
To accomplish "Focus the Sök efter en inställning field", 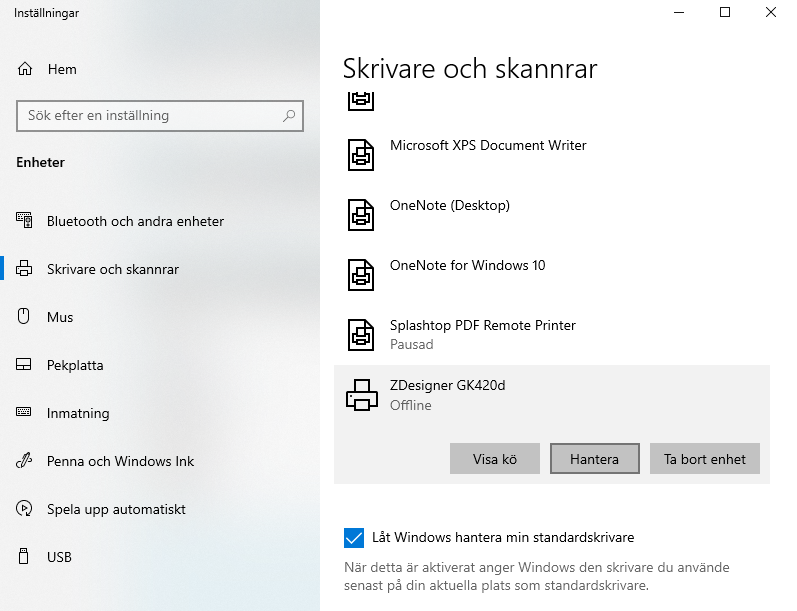I will pyautogui.click(x=150, y=116).
